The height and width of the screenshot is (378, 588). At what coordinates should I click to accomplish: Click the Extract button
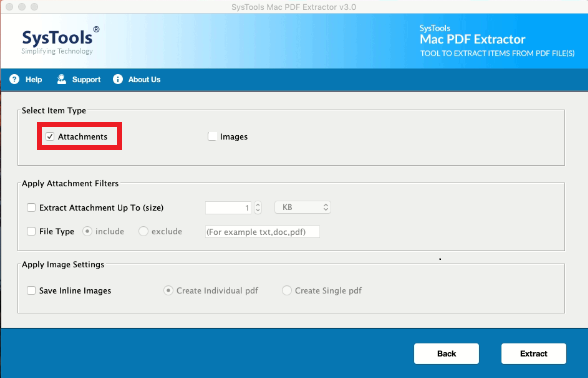[534, 353]
